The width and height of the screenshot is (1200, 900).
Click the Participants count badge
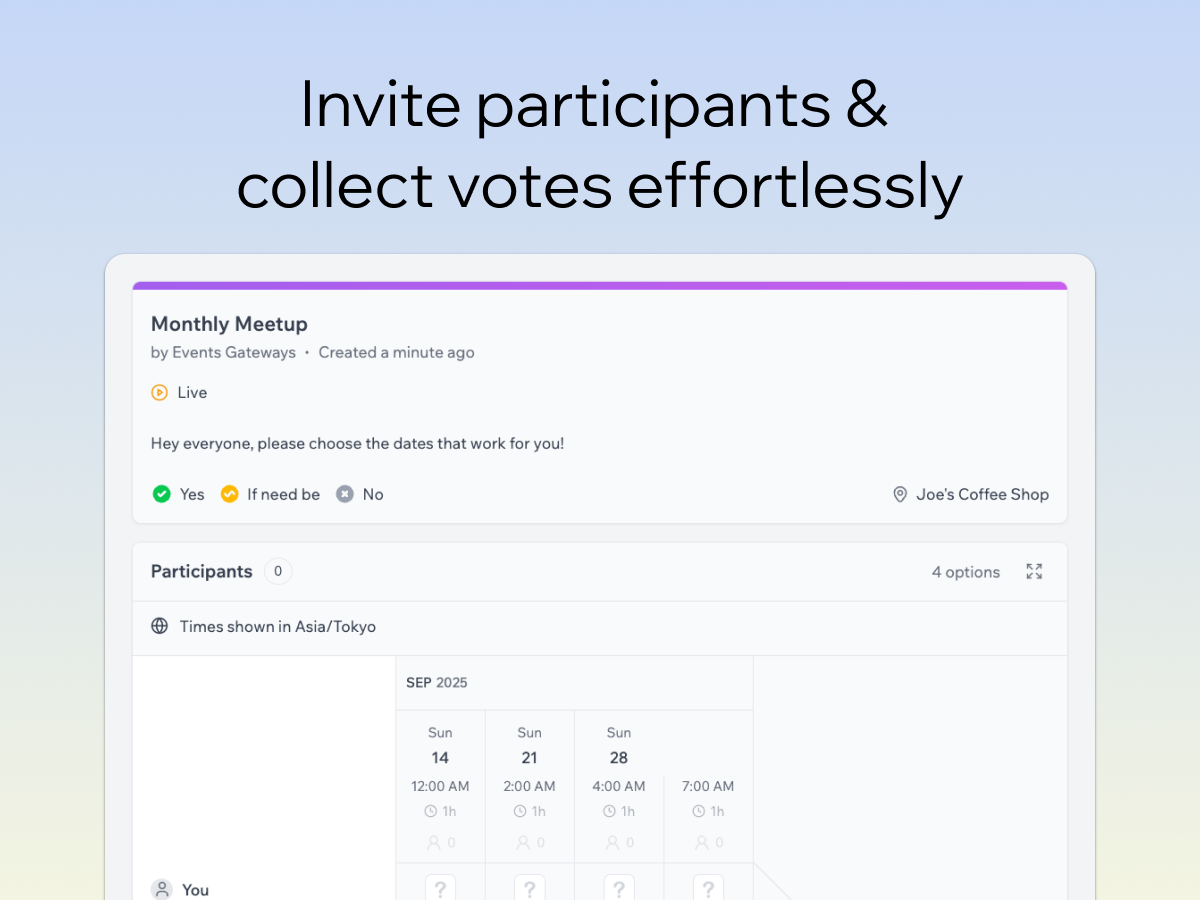(278, 572)
